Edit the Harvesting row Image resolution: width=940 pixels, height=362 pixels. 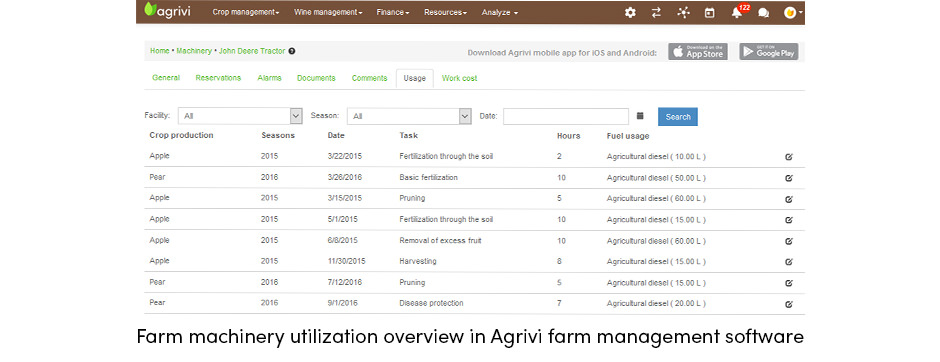(x=789, y=262)
